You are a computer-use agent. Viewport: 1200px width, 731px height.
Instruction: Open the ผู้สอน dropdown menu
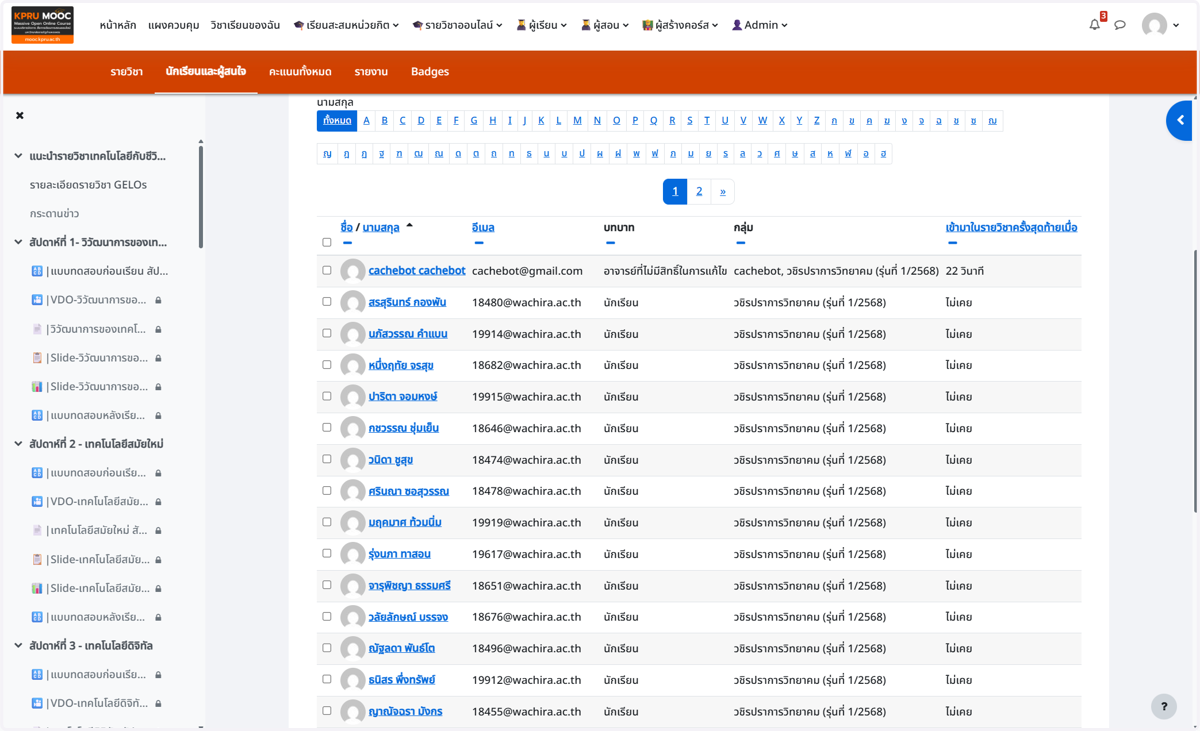[605, 25]
